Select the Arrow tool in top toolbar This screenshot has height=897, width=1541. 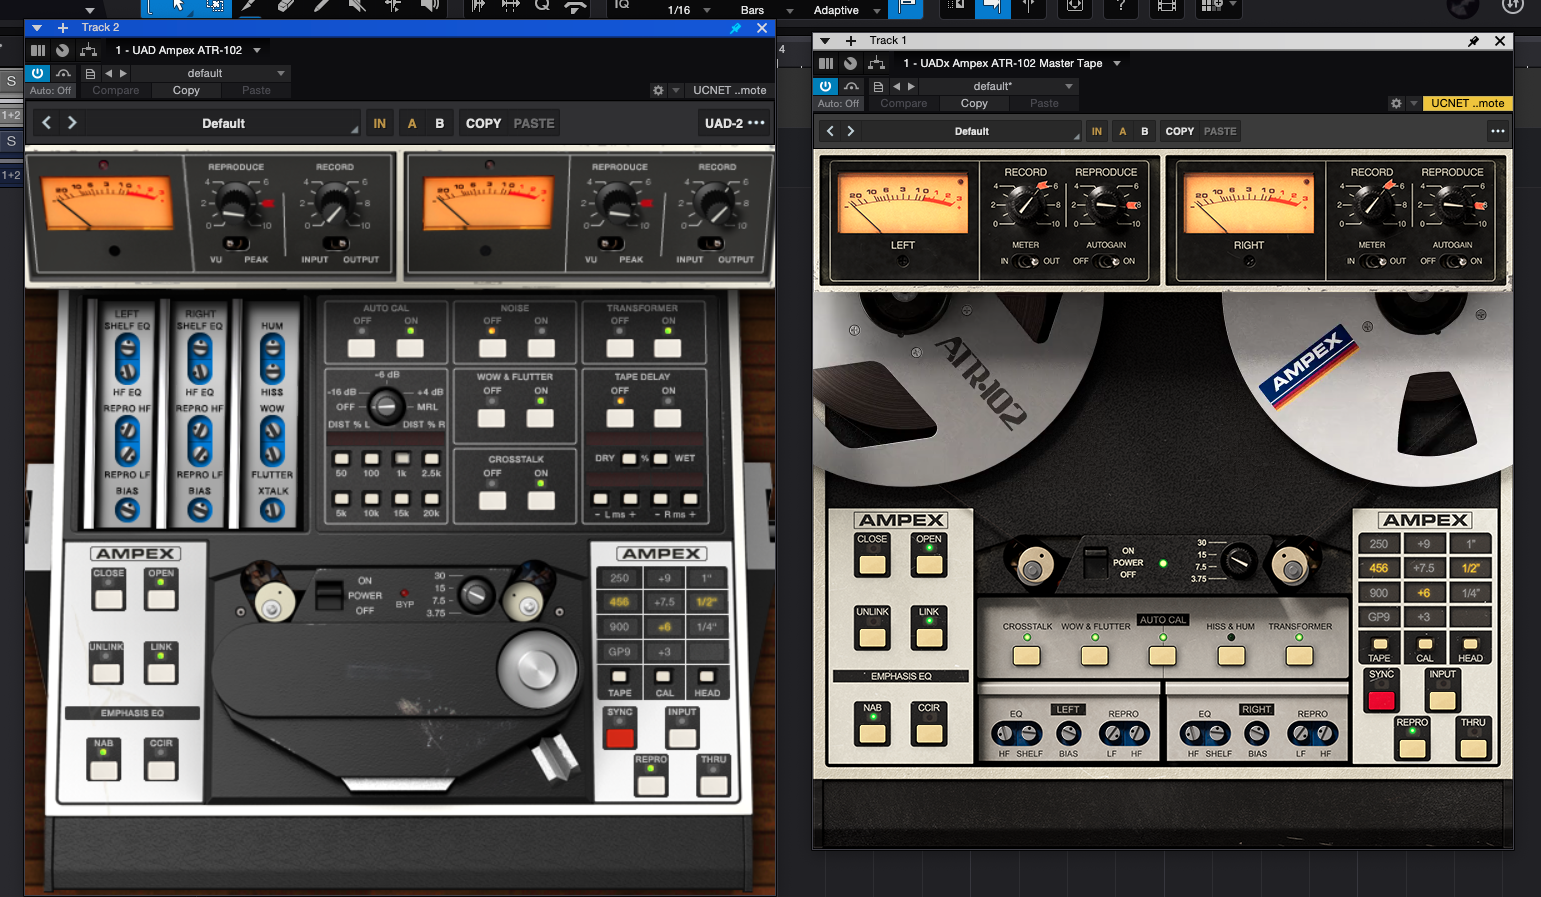[x=178, y=6]
